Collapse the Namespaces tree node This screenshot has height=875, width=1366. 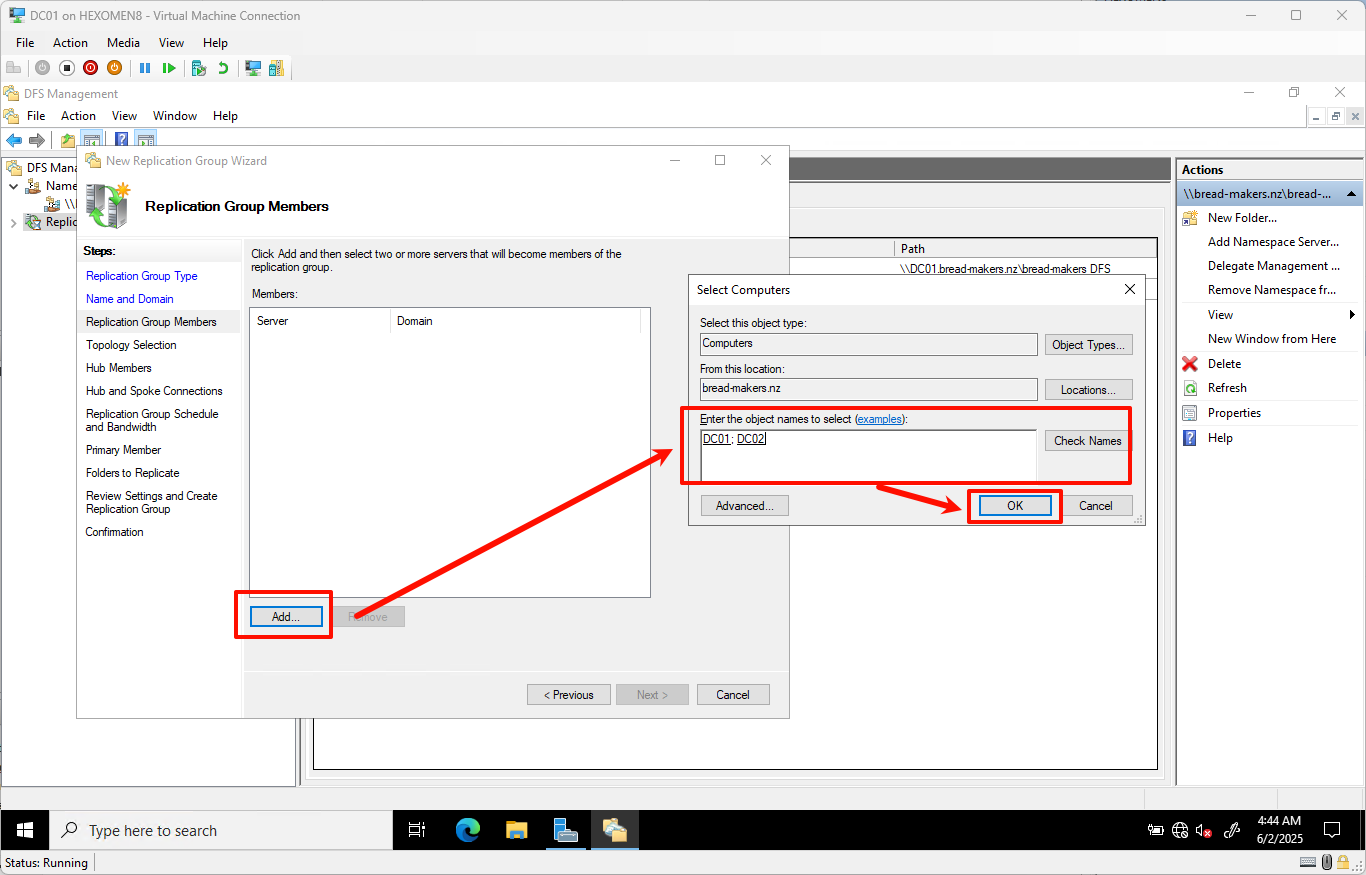point(12,187)
